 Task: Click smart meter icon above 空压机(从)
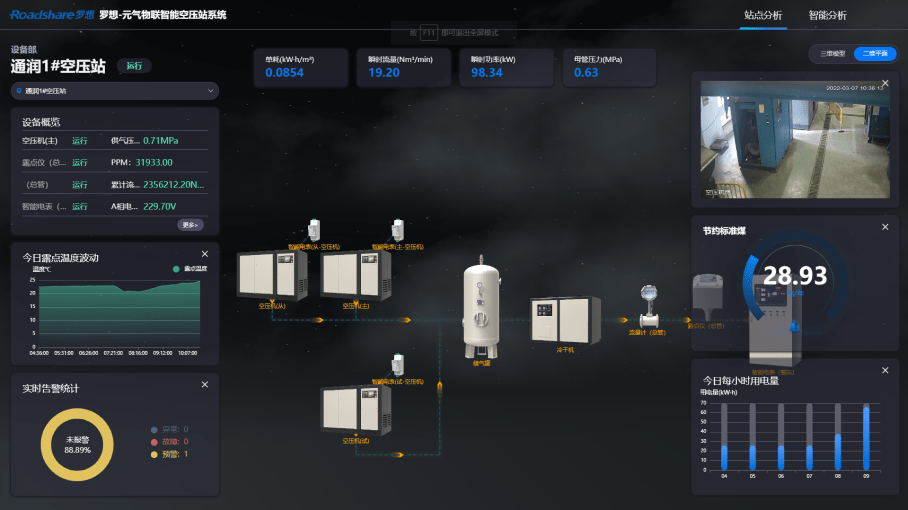314,229
